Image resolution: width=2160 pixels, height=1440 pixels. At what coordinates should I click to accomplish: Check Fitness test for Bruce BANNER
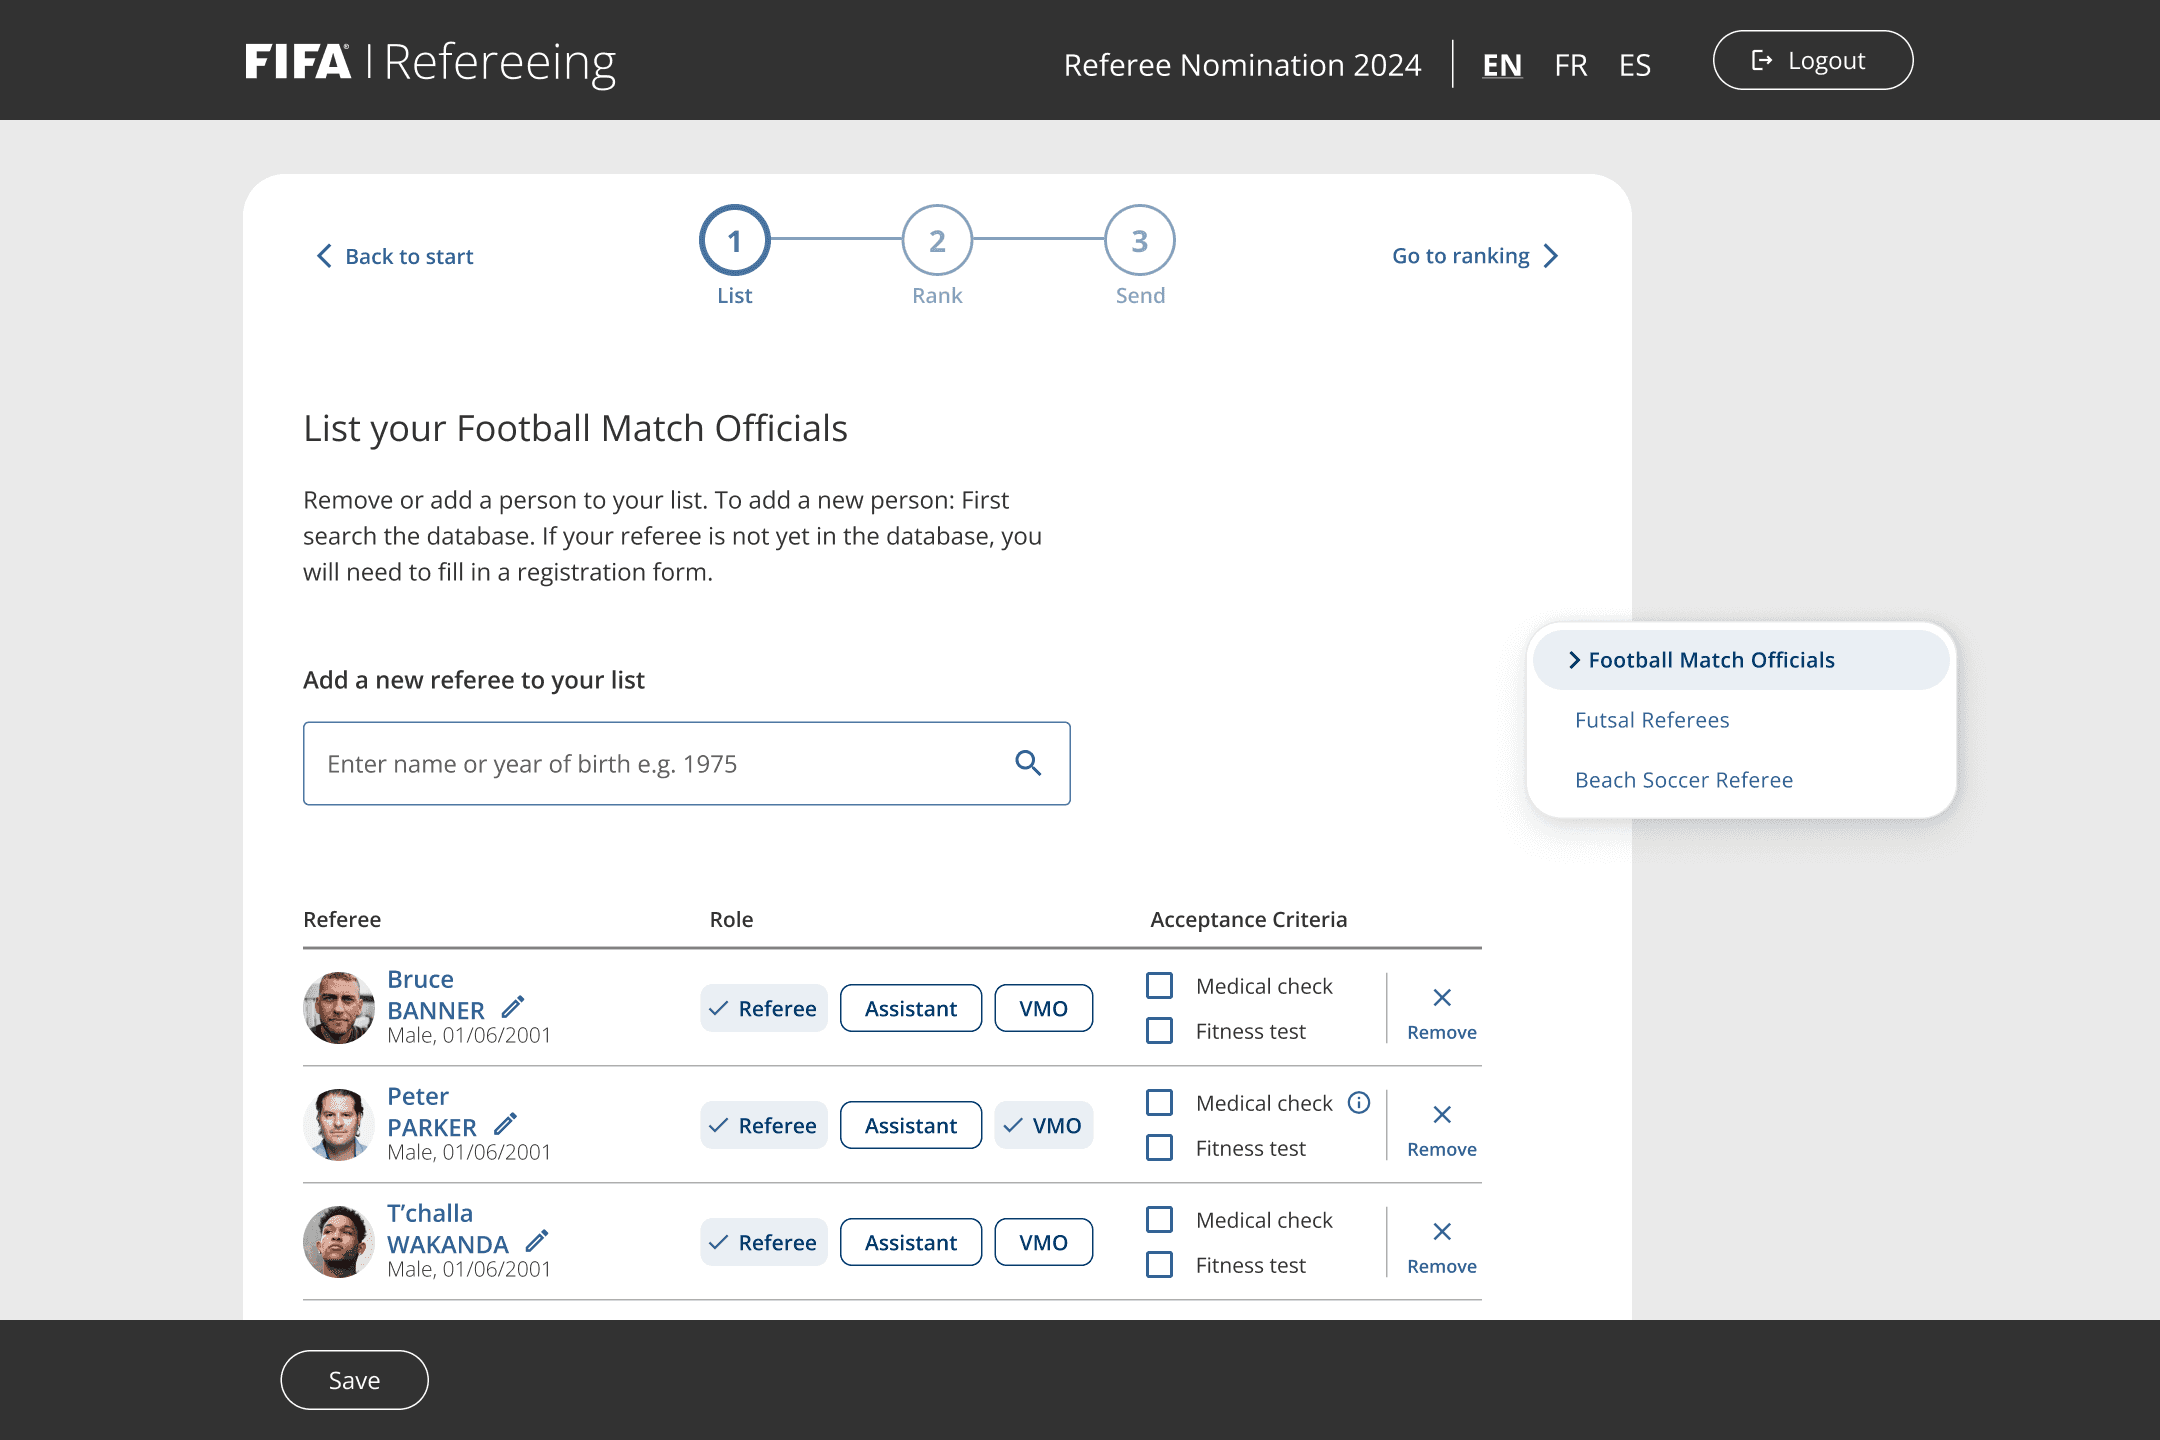1159,1031
